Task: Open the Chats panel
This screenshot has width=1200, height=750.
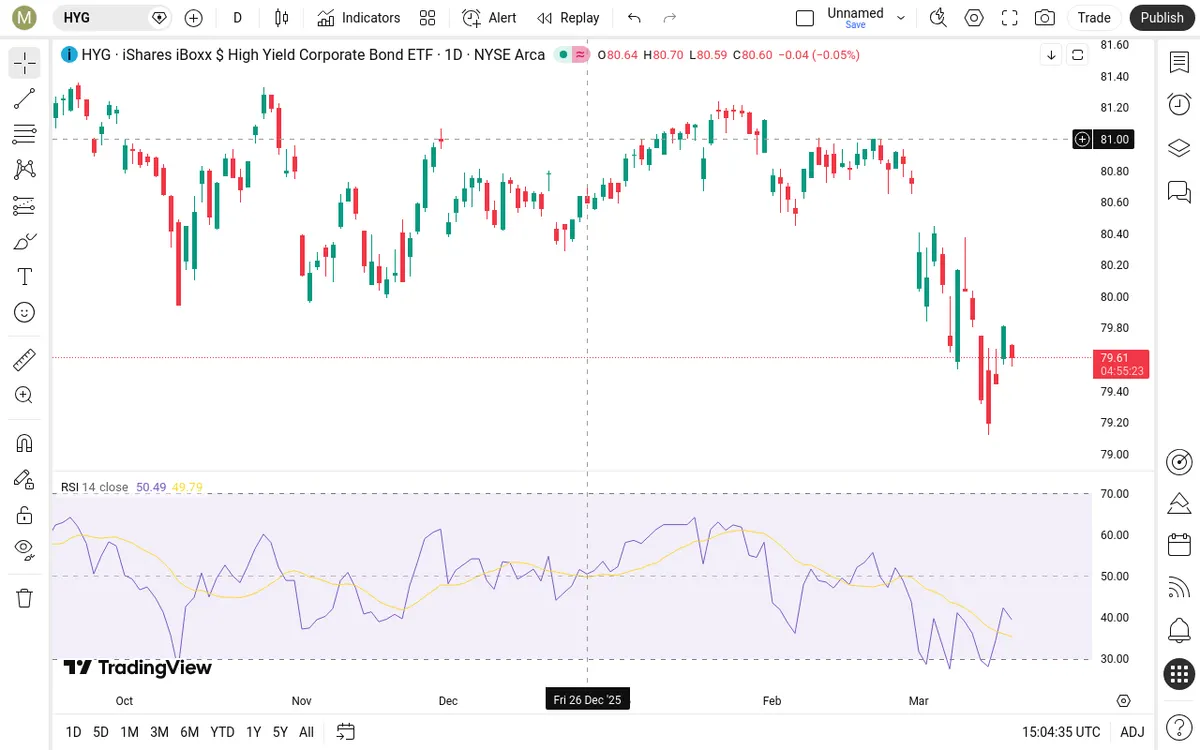Action: (x=1179, y=191)
